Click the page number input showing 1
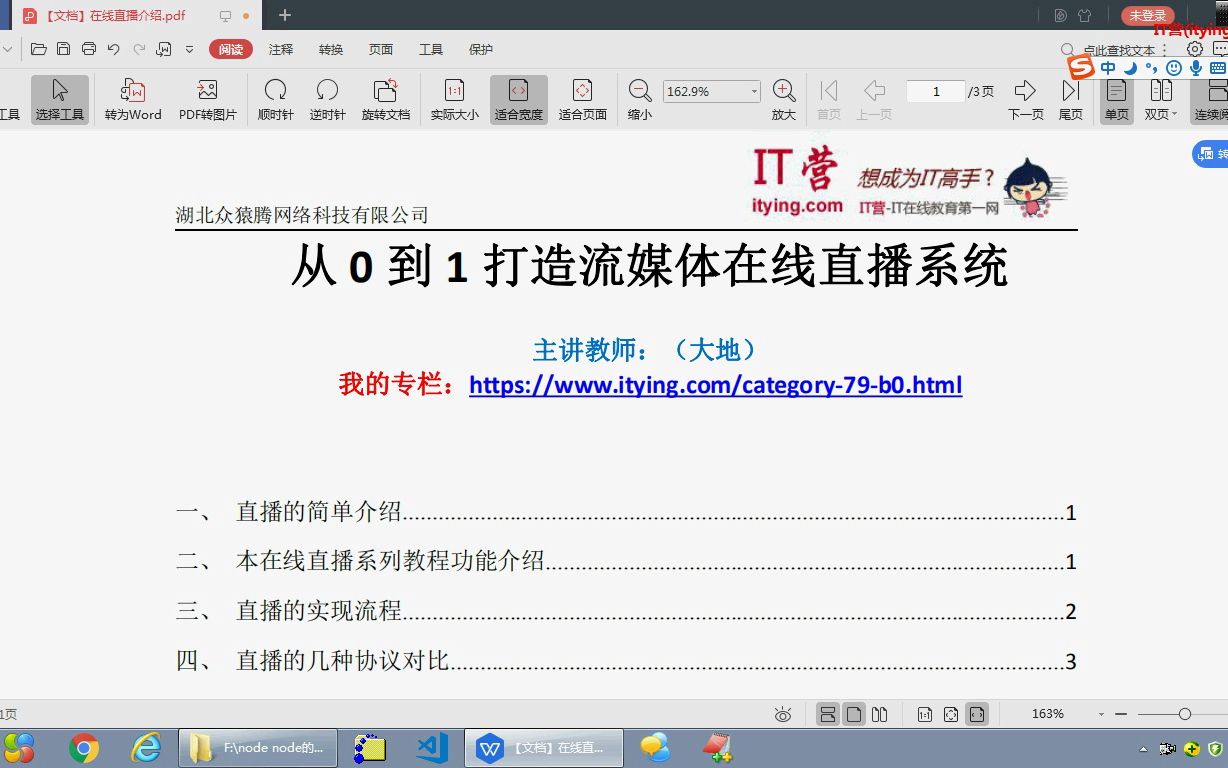The width and height of the screenshot is (1228, 768). tap(934, 90)
